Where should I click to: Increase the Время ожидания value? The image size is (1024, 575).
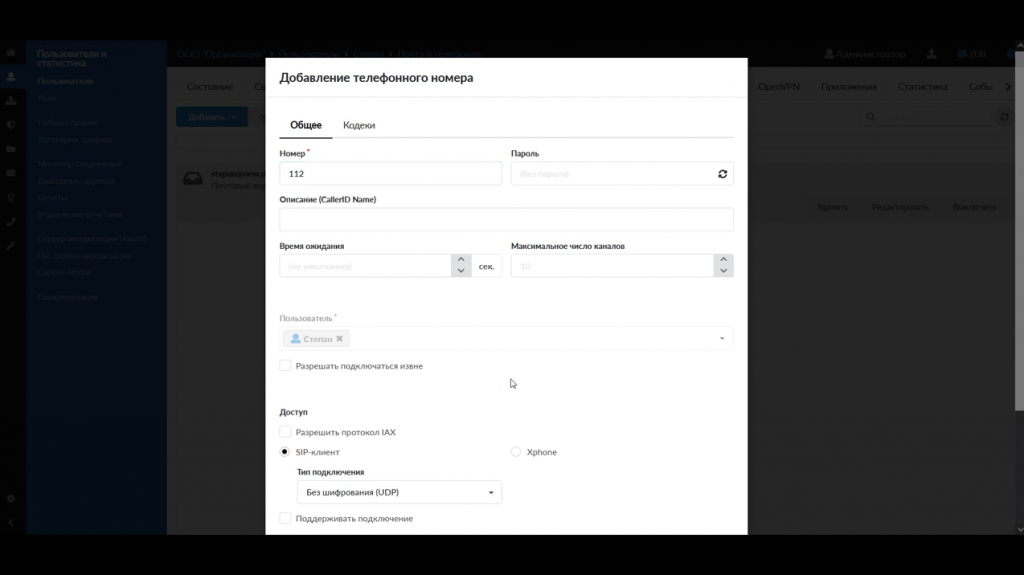[x=461, y=260]
